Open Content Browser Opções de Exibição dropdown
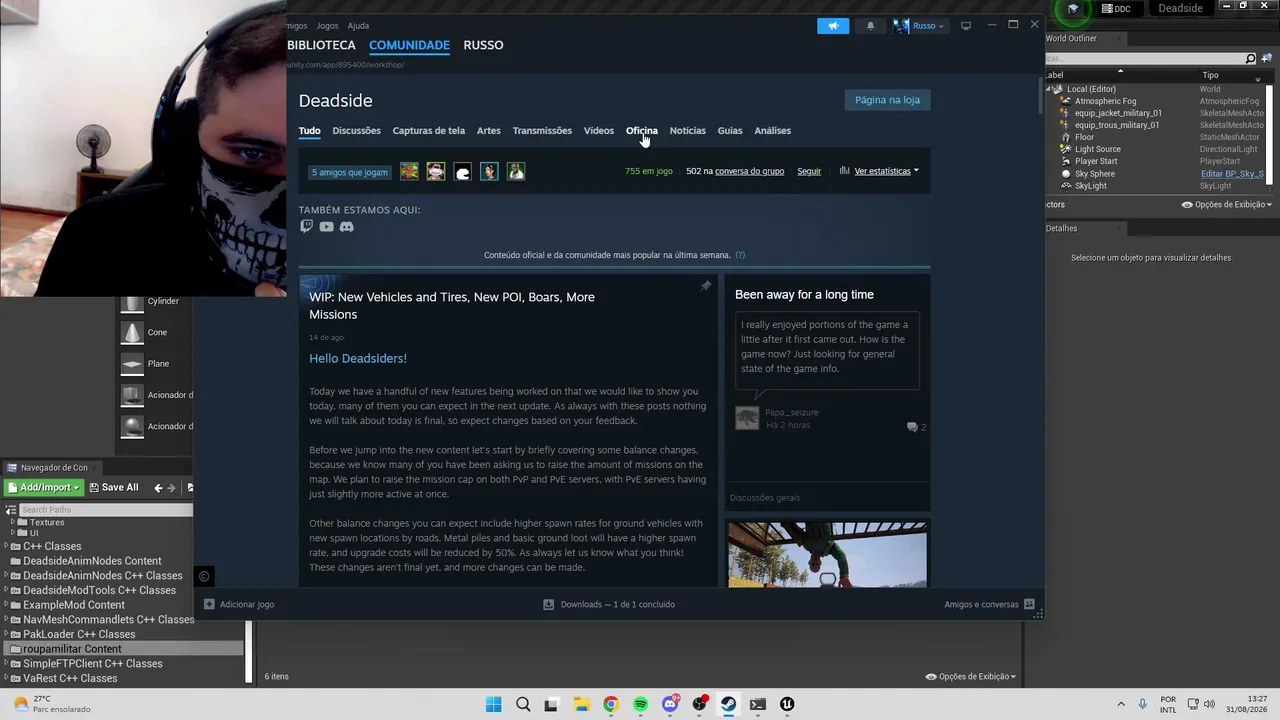1280x720 pixels. click(x=971, y=677)
